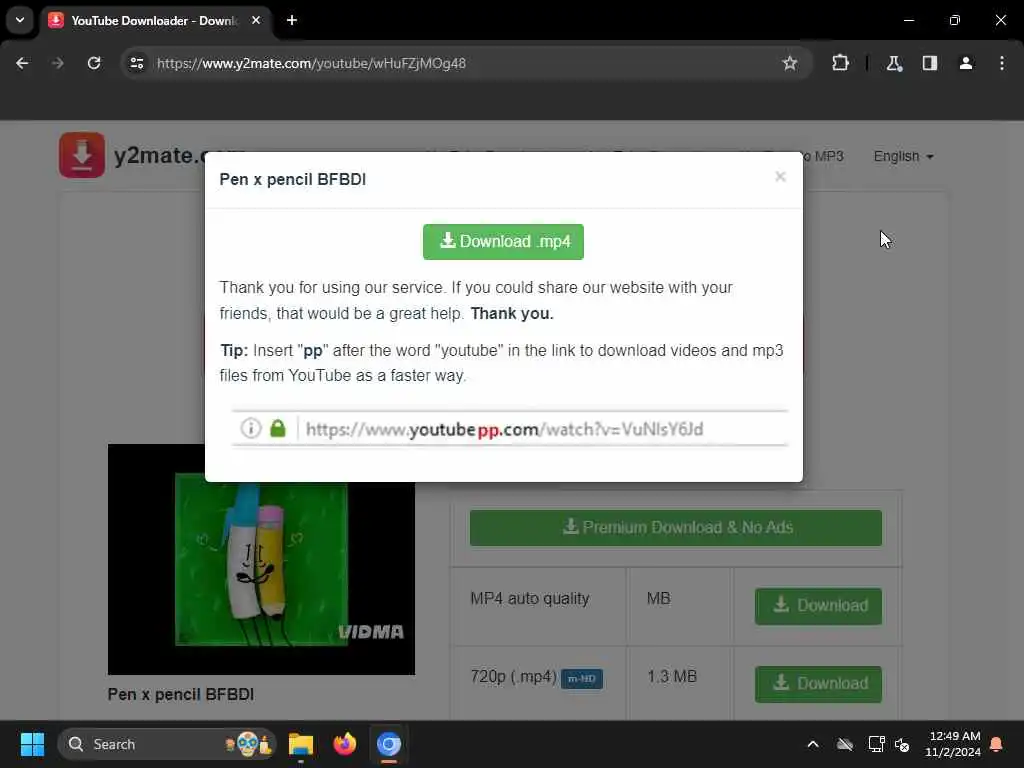Open the tab search dropdown arrow
This screenshot has height=768, width=1024.
tap(20, 20)
